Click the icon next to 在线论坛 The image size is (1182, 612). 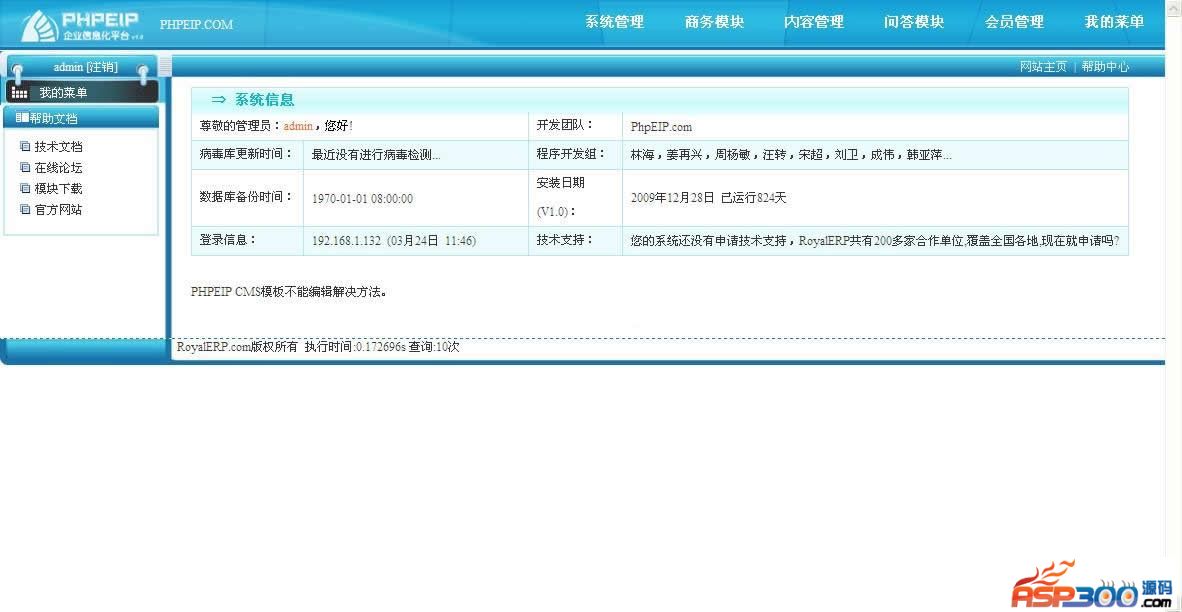click(25, 168)
